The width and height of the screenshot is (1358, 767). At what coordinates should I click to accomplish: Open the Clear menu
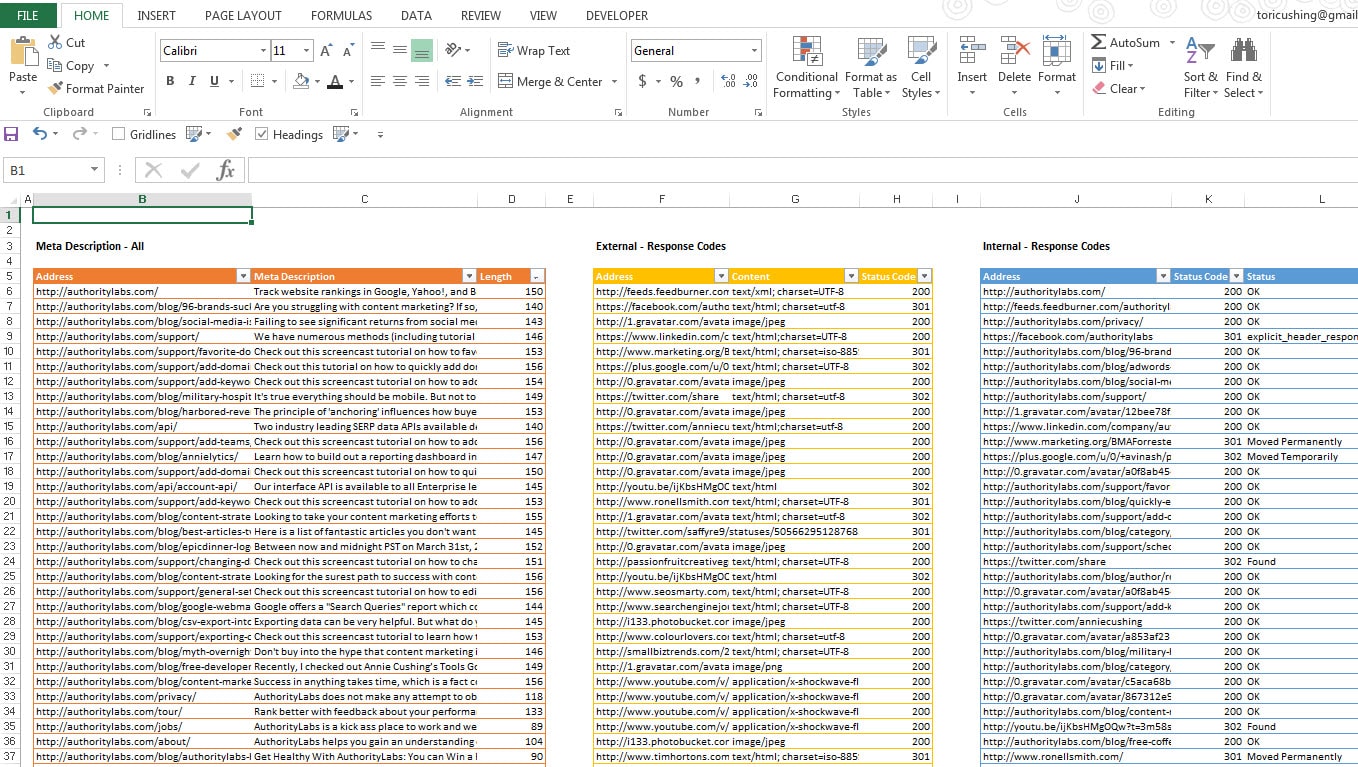pos(1118,88)
